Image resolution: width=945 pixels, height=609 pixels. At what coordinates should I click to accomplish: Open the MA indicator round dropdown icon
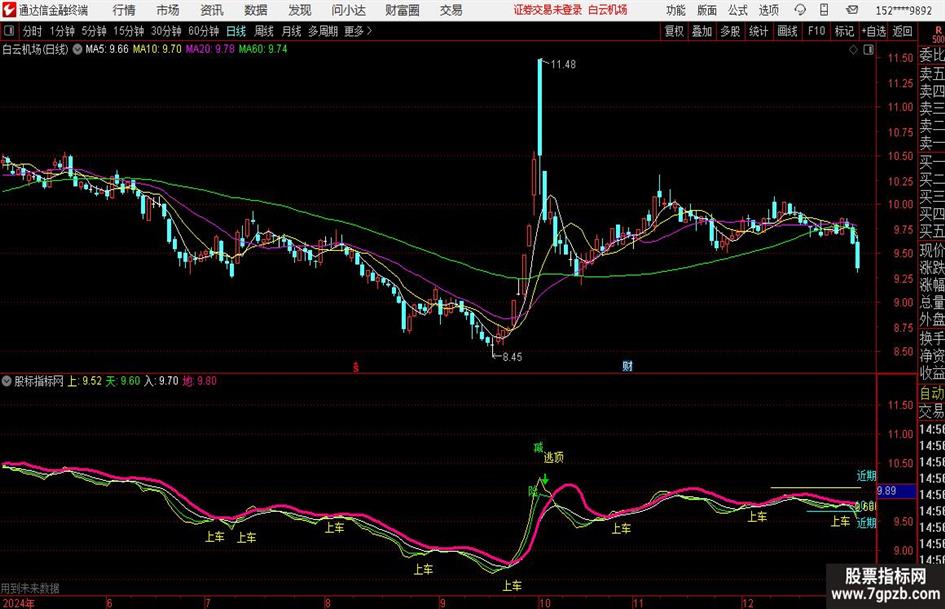tap(77, 49)
